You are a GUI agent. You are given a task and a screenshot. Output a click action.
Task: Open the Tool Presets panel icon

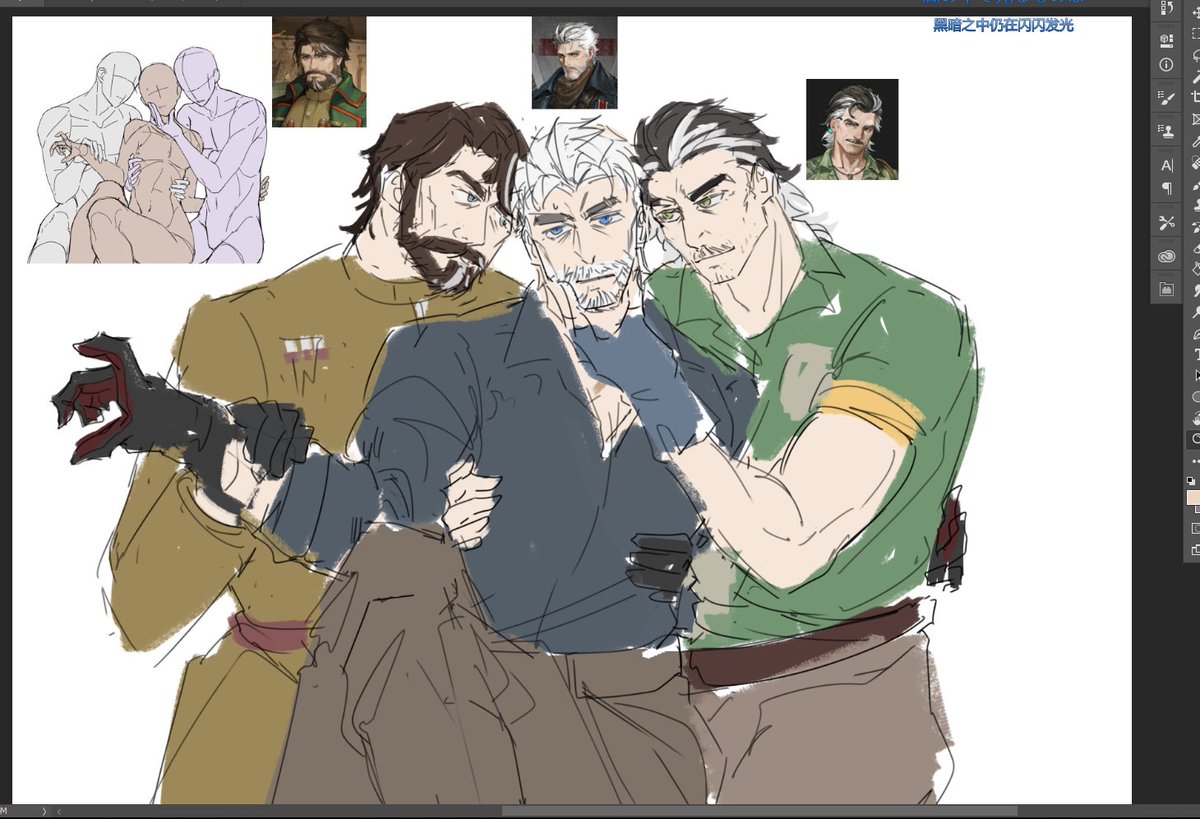[x=1166, y=222]
